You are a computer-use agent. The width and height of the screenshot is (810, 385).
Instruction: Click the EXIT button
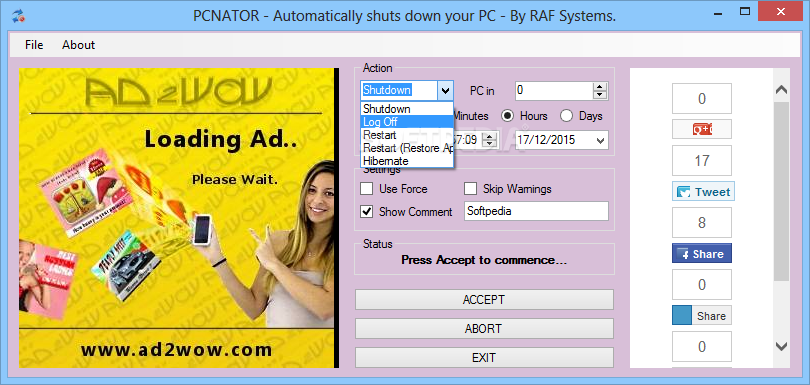(x=484, y=358)
